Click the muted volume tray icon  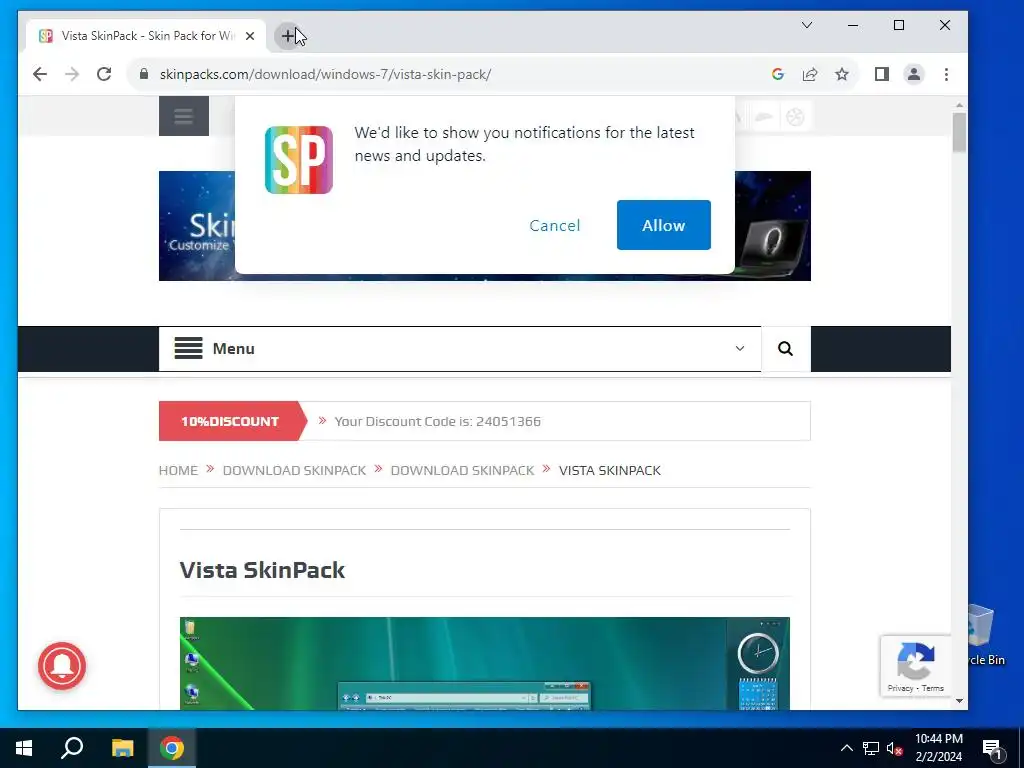pos(895,748)
